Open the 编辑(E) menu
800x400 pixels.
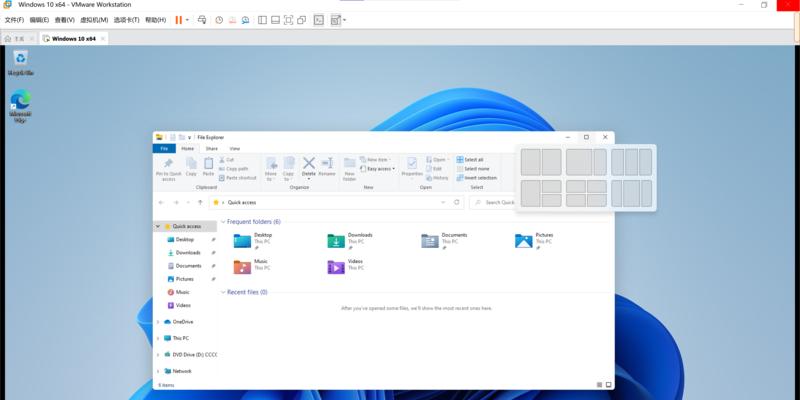coord(39,20)
